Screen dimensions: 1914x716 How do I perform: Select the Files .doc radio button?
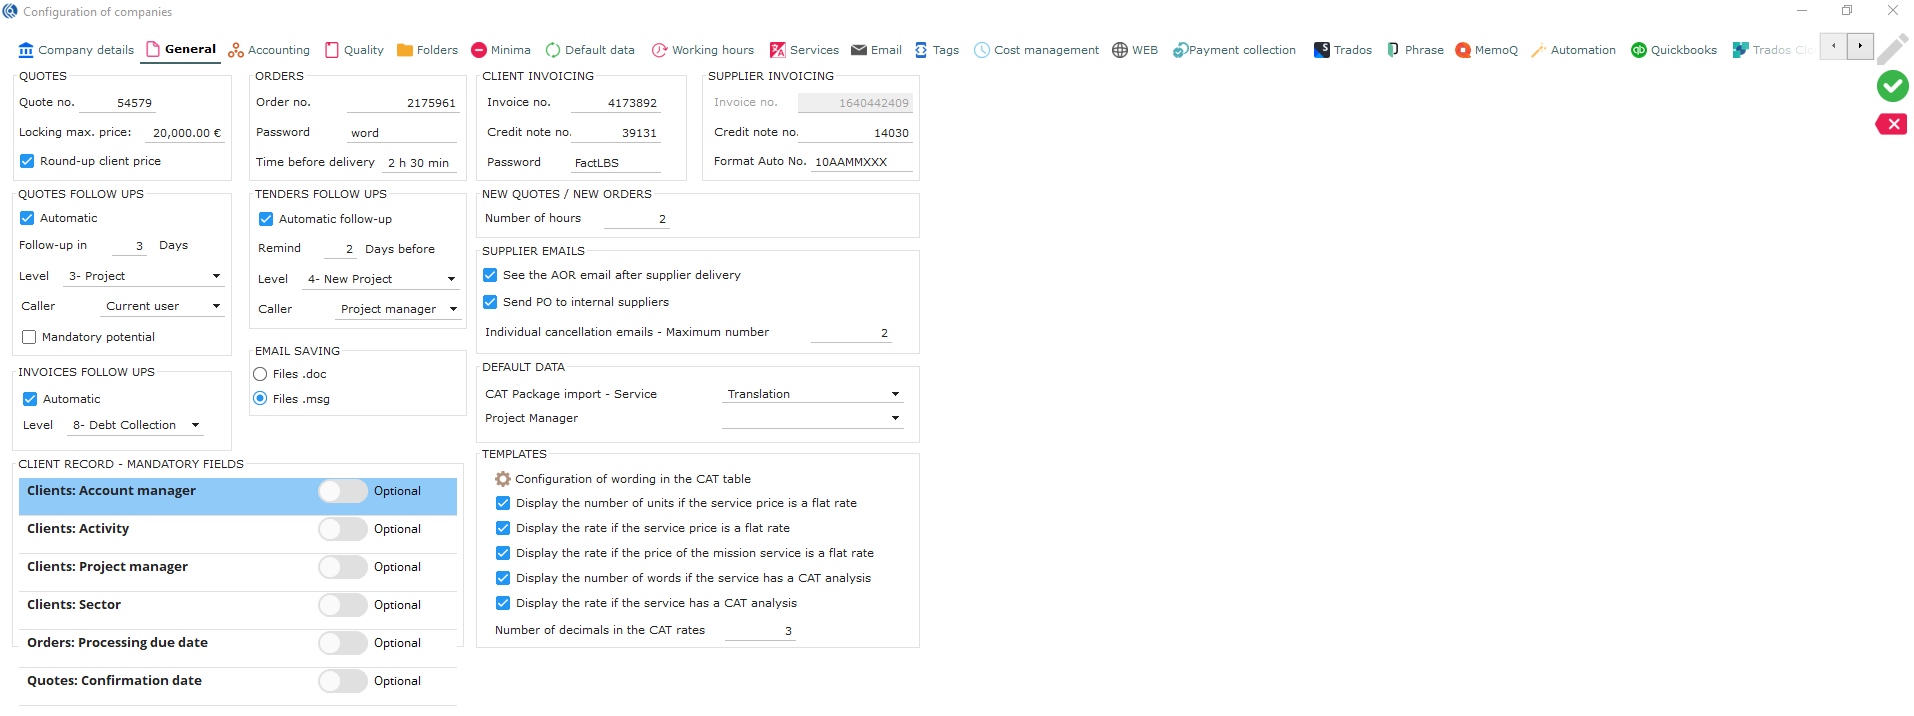click(261, 374)
